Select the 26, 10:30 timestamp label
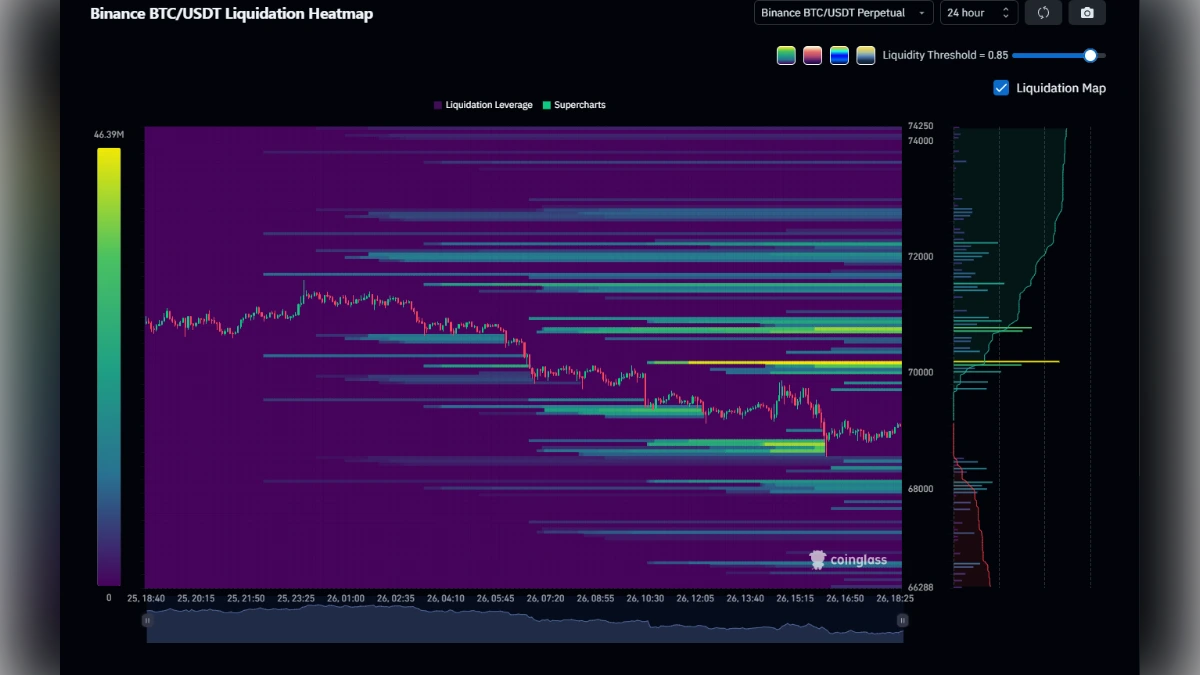 coord(645,598)
